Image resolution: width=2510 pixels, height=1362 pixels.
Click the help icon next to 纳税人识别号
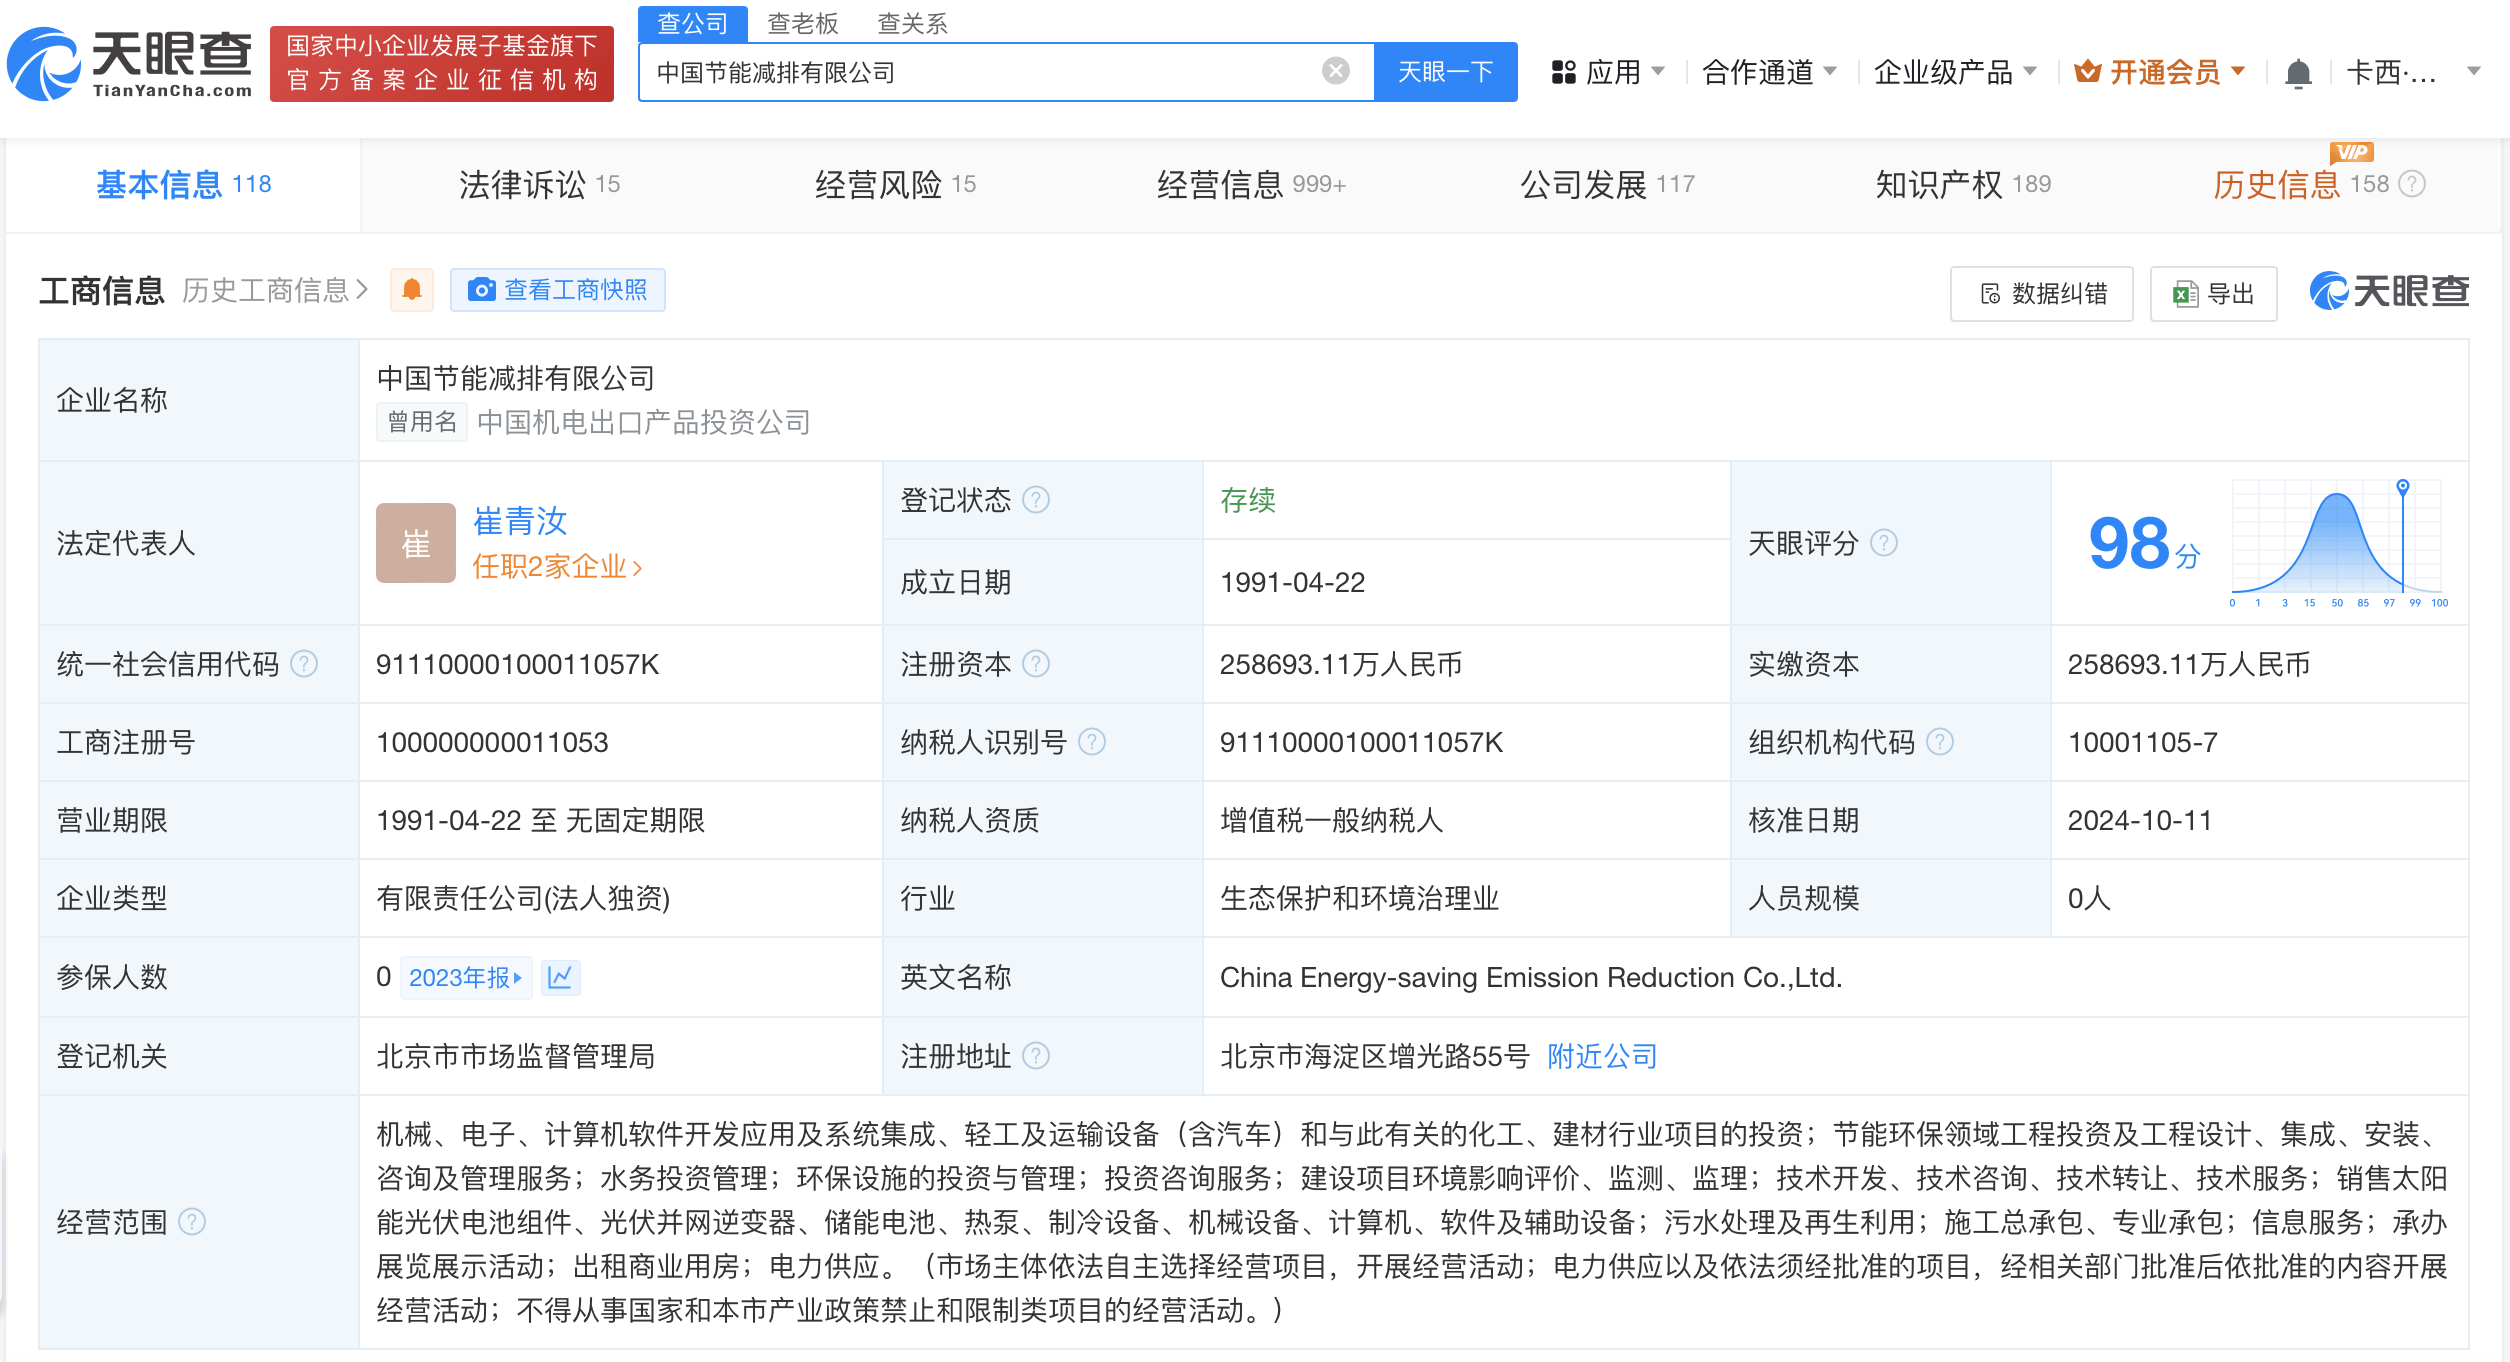1092,742
